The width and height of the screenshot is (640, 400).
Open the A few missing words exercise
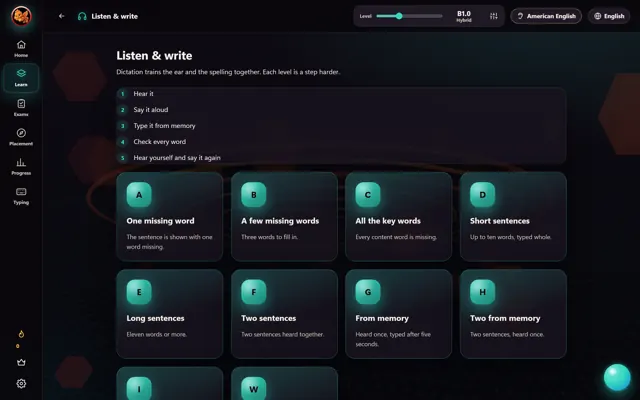284,217
